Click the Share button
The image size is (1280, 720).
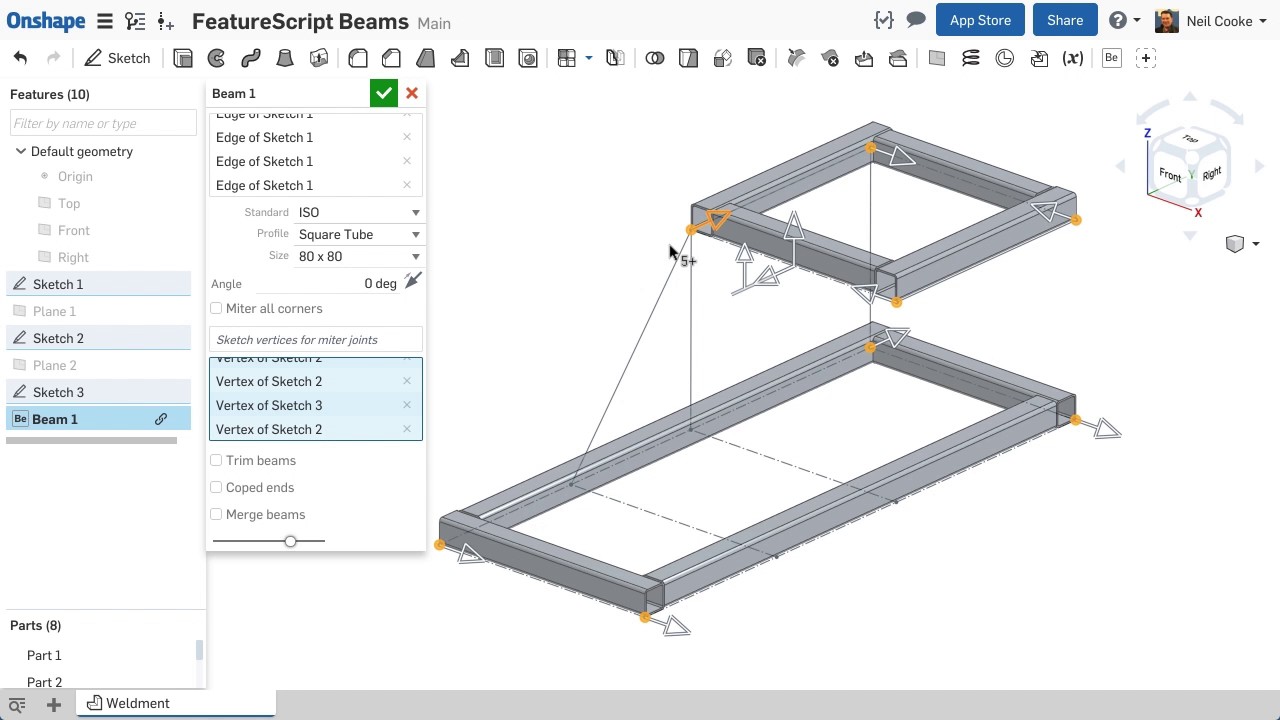(x=1064, y=21)
